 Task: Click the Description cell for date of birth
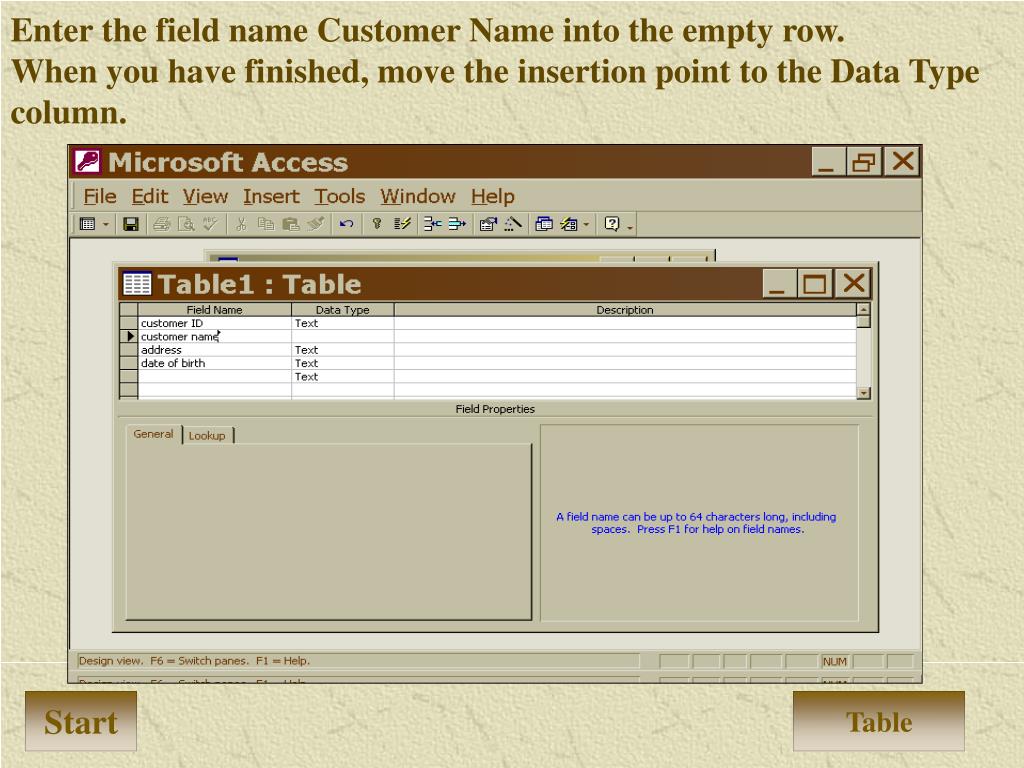point(625,363)
